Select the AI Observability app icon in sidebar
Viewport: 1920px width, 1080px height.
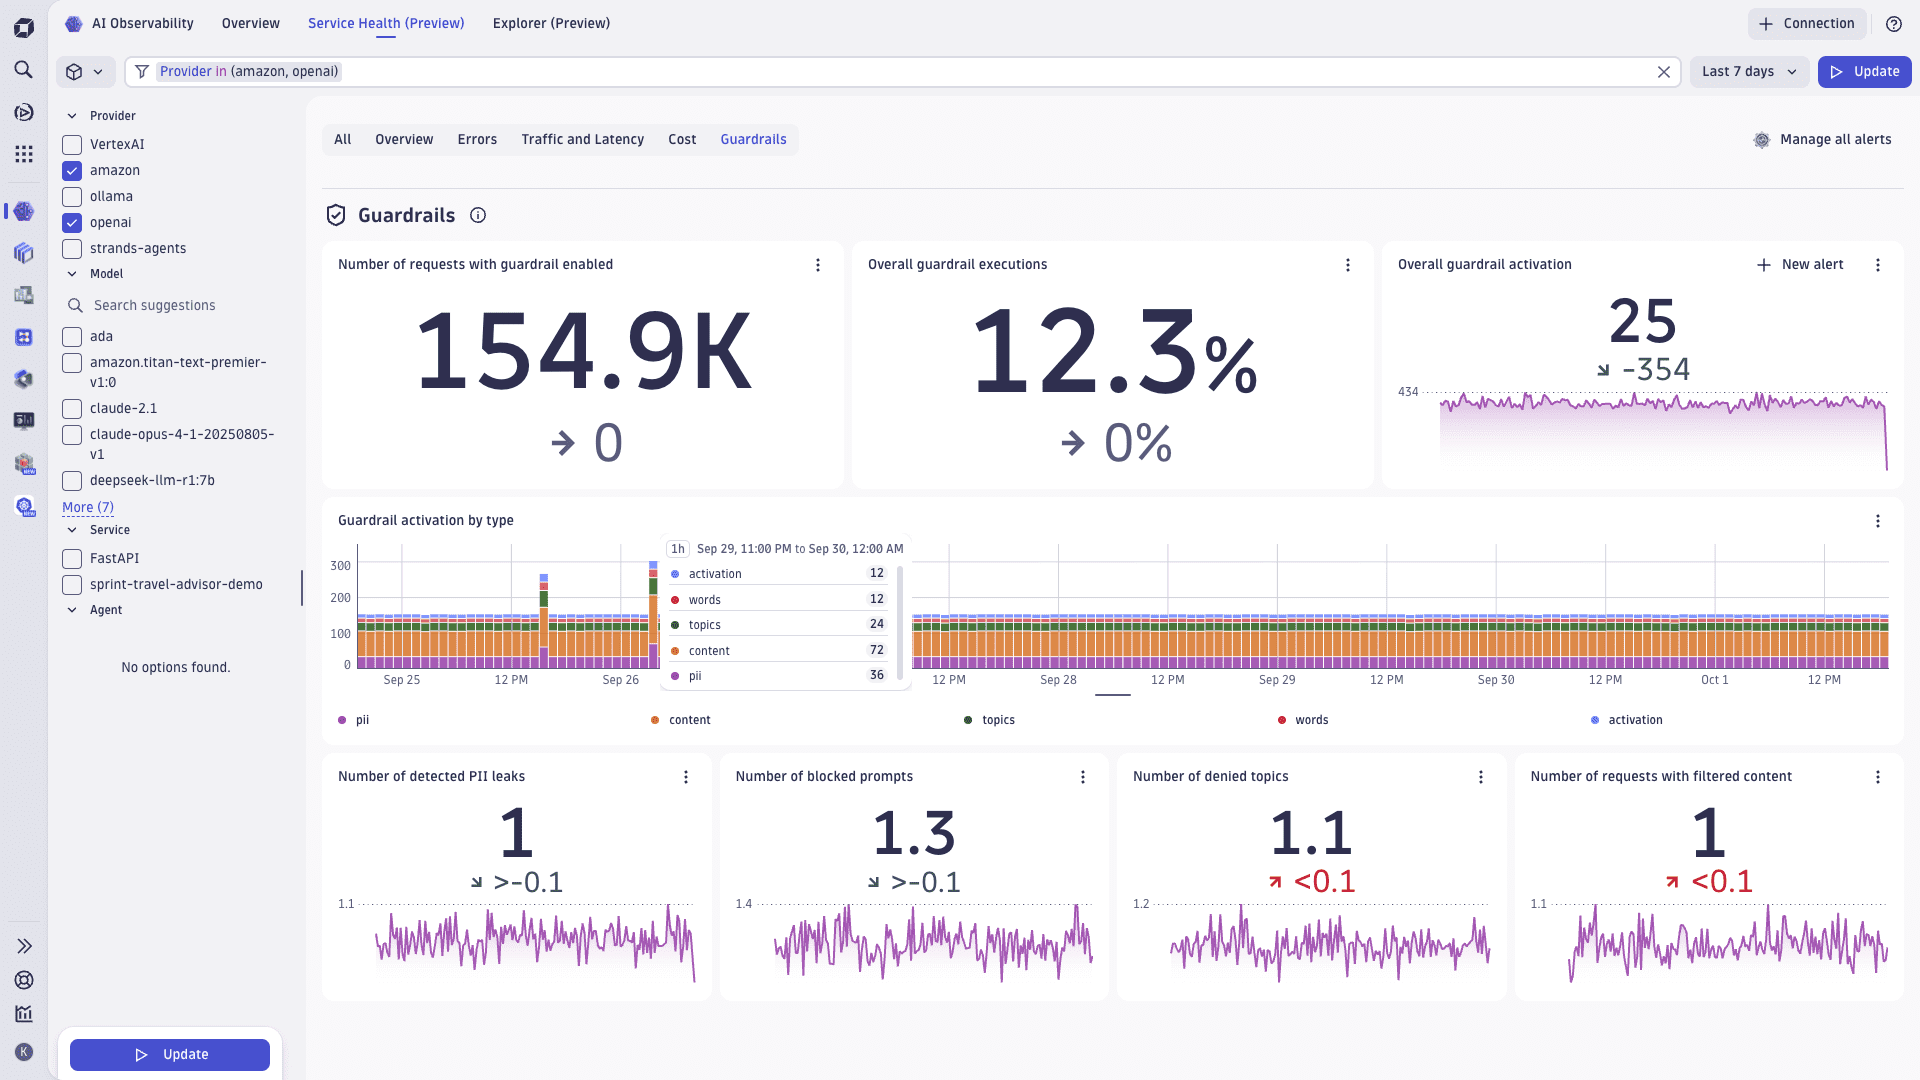coord(24,211)
